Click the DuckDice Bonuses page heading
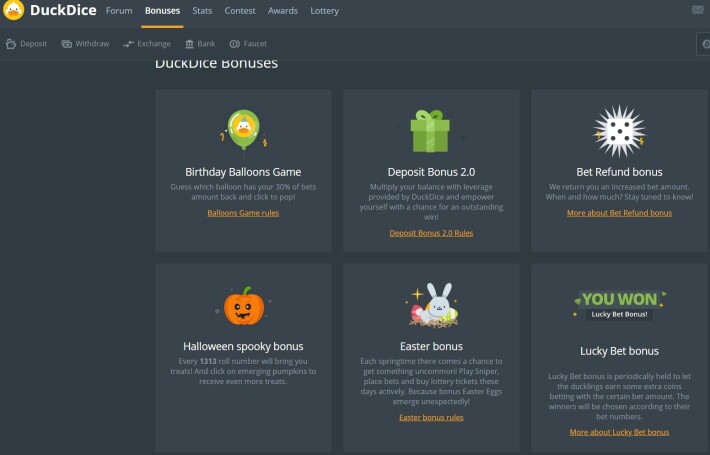The width and height of the screenshot is (710, 455). (216, 64)
